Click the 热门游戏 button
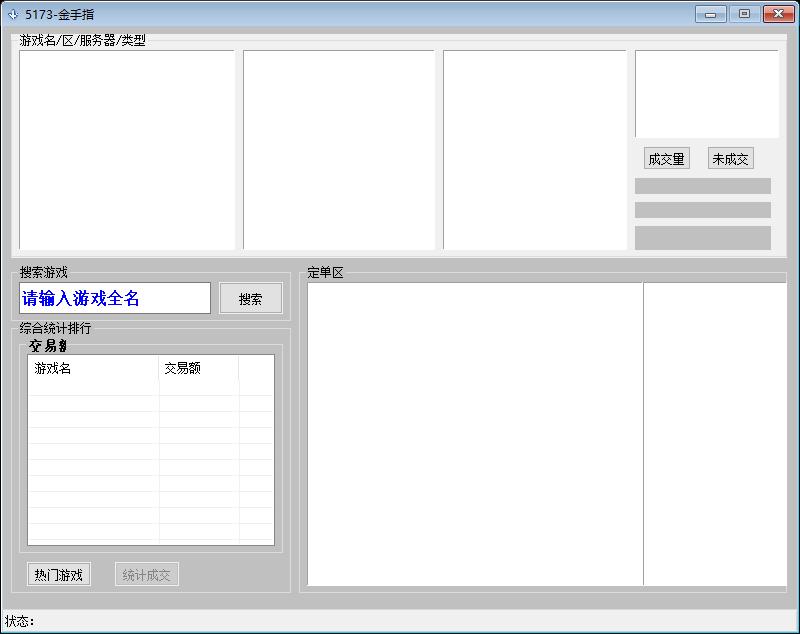 coord(59,575)
